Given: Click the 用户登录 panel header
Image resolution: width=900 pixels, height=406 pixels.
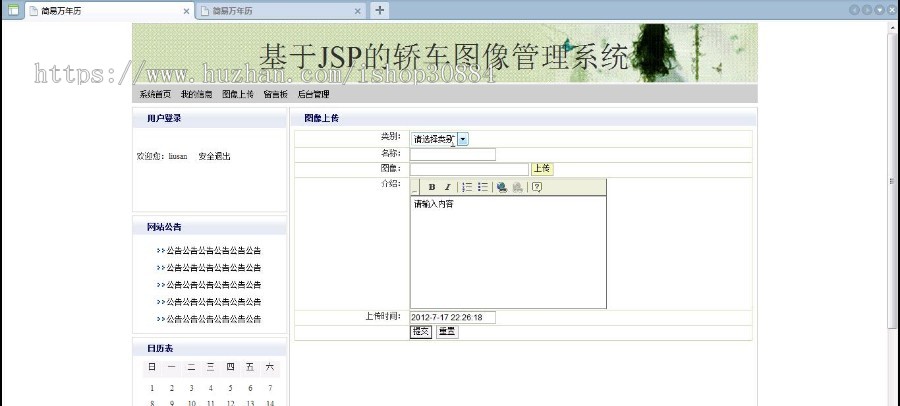Looking at the screenshot, I should [210, 118].
